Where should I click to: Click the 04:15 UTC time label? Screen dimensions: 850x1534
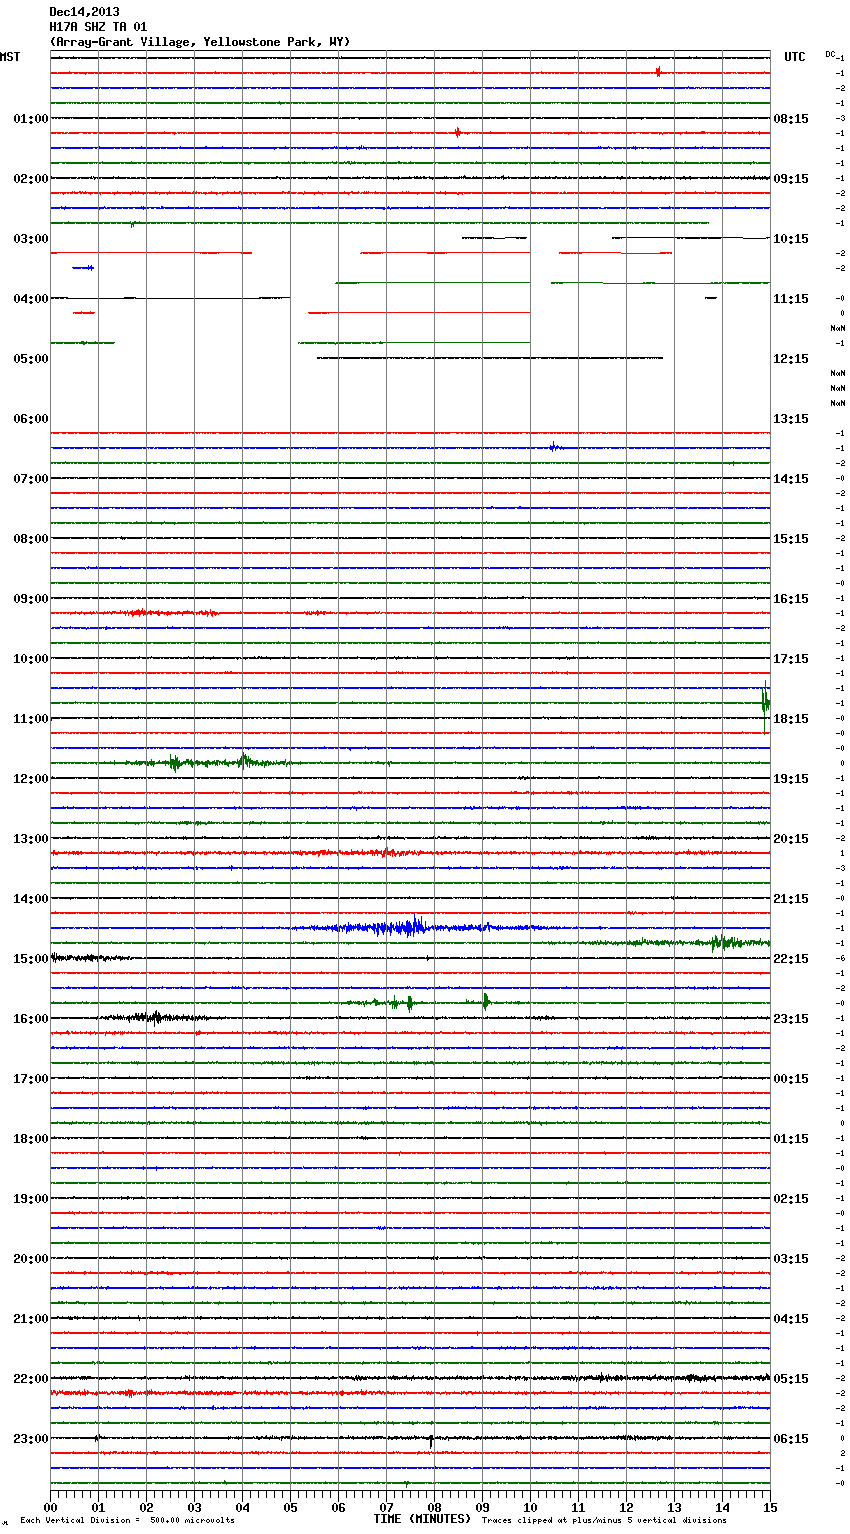791,1319
